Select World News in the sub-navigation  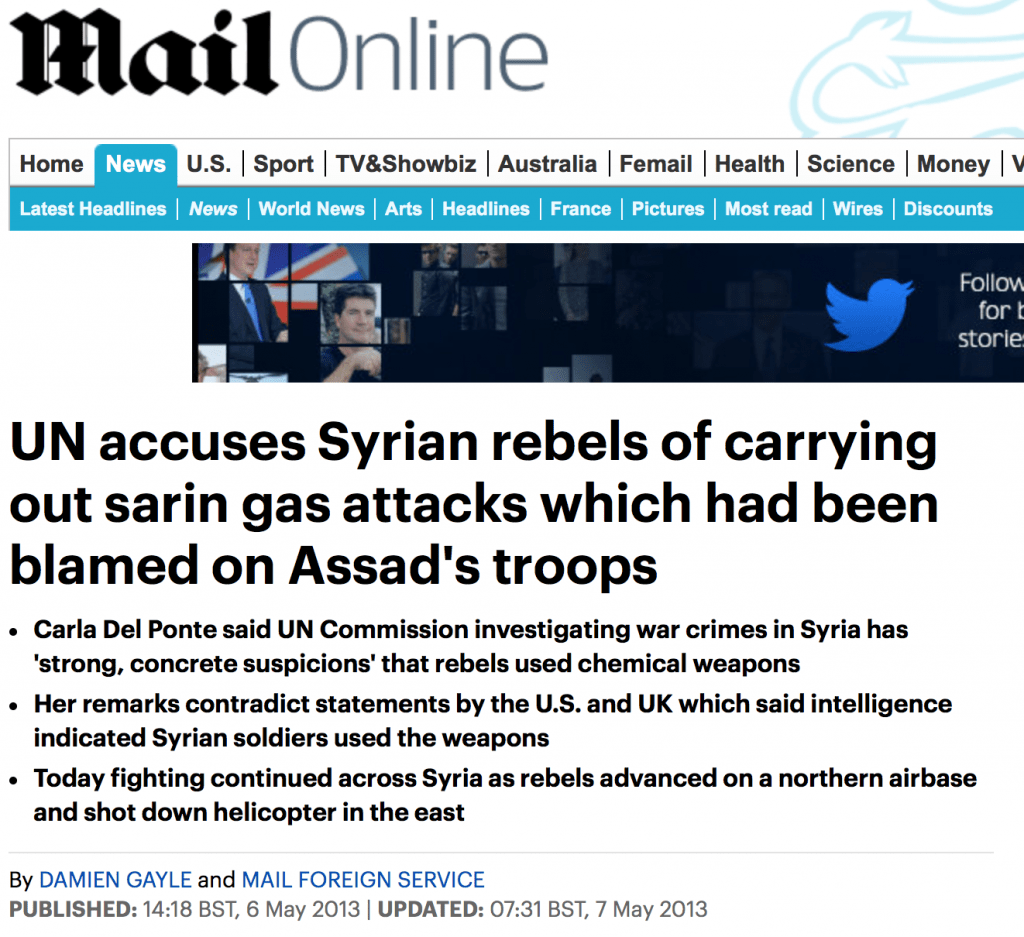tap(311, 208)
